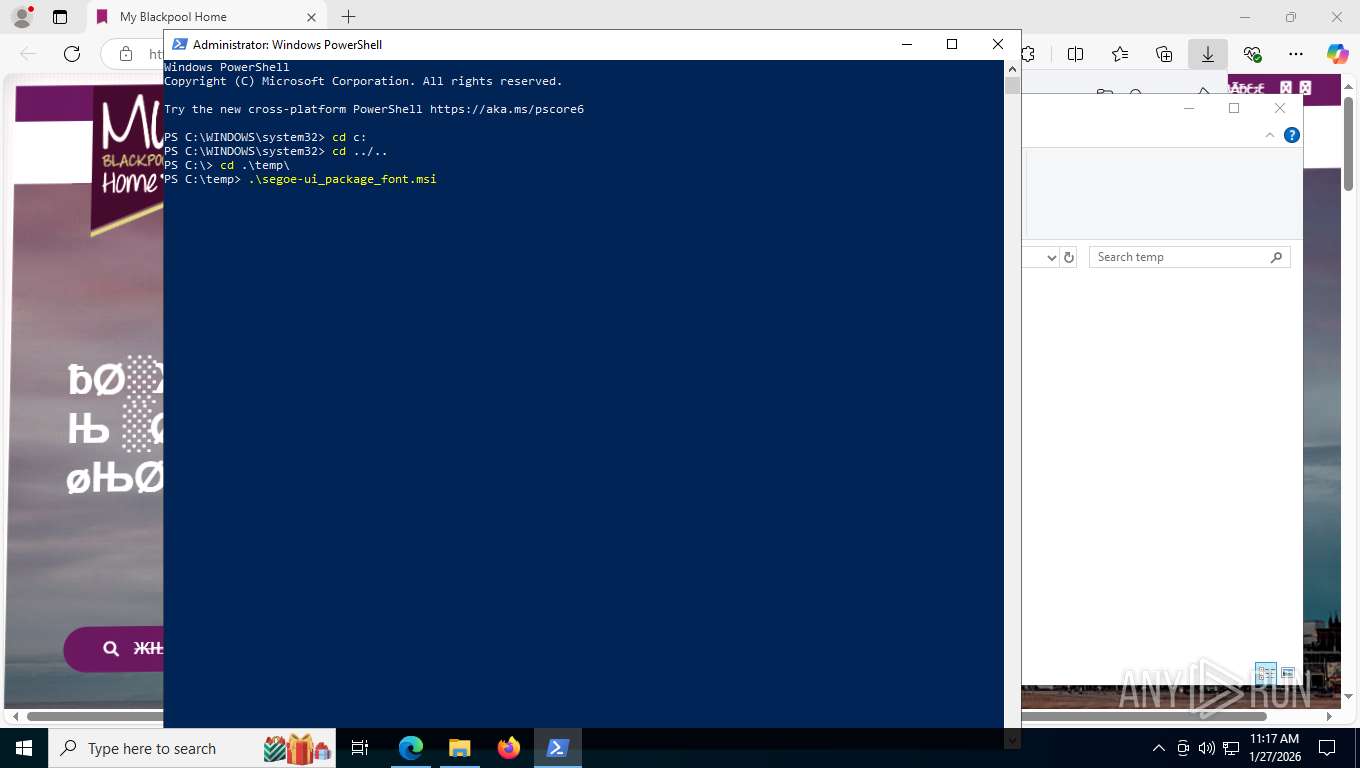Image resolution: width=1360 pixels, height=768 pixels.
Task: Open Task View on the taskbar
Action: [360, 748]
